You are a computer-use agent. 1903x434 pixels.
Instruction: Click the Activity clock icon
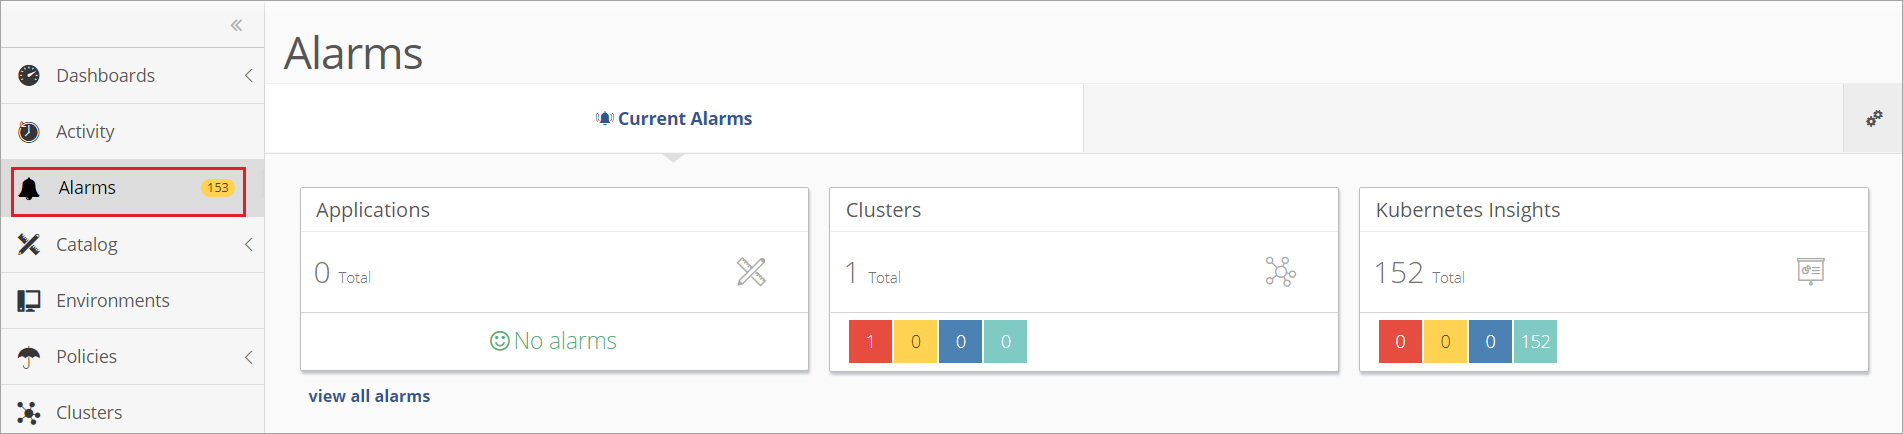point(29,131)
